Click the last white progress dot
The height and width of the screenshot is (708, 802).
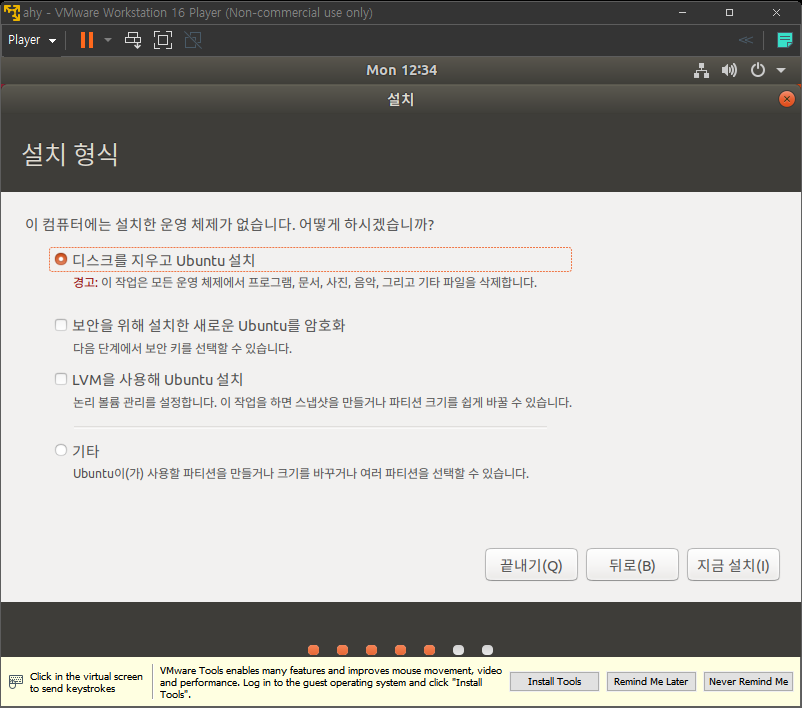[x=487, y=650]
